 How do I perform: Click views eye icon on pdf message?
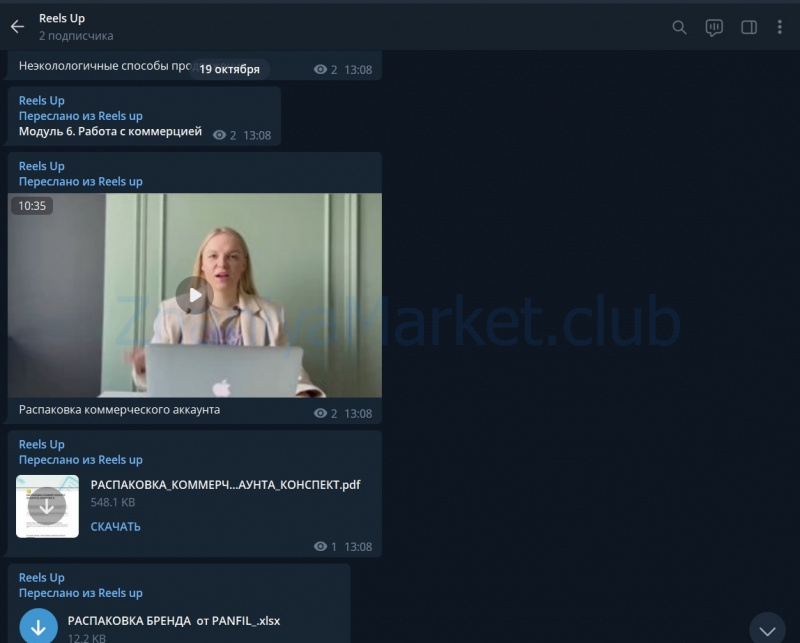pos(320,546)
